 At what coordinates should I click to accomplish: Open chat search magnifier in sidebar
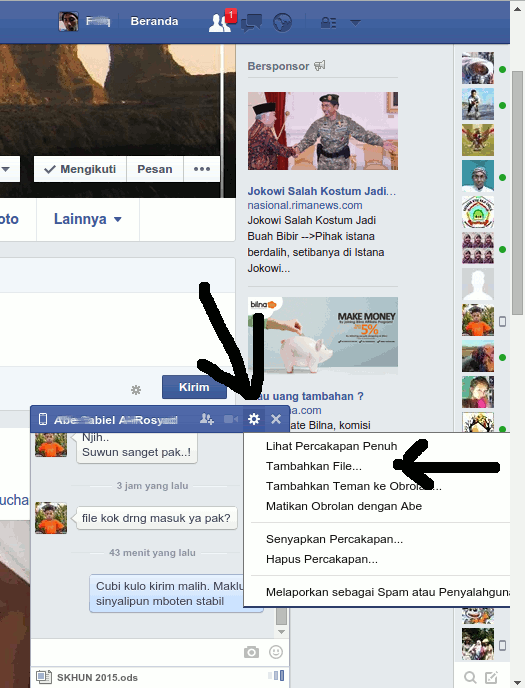[470, 677]
